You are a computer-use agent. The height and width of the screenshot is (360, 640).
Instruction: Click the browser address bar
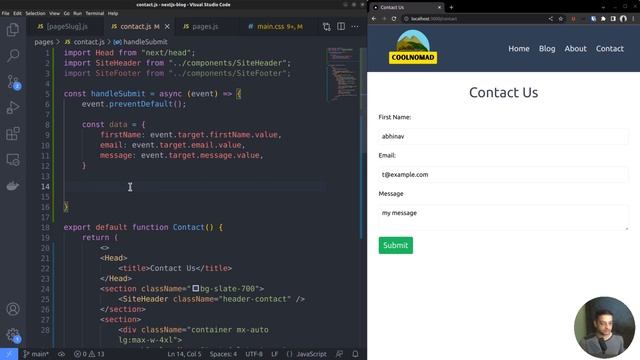tap(473, 19)
